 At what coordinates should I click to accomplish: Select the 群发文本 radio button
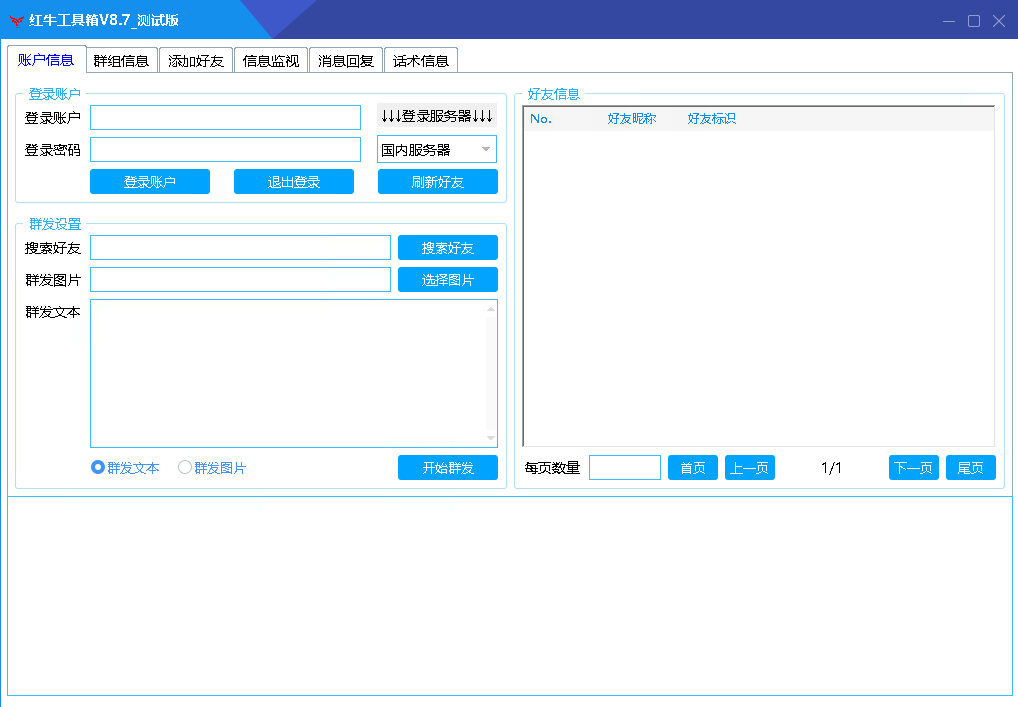pos(98,467)
